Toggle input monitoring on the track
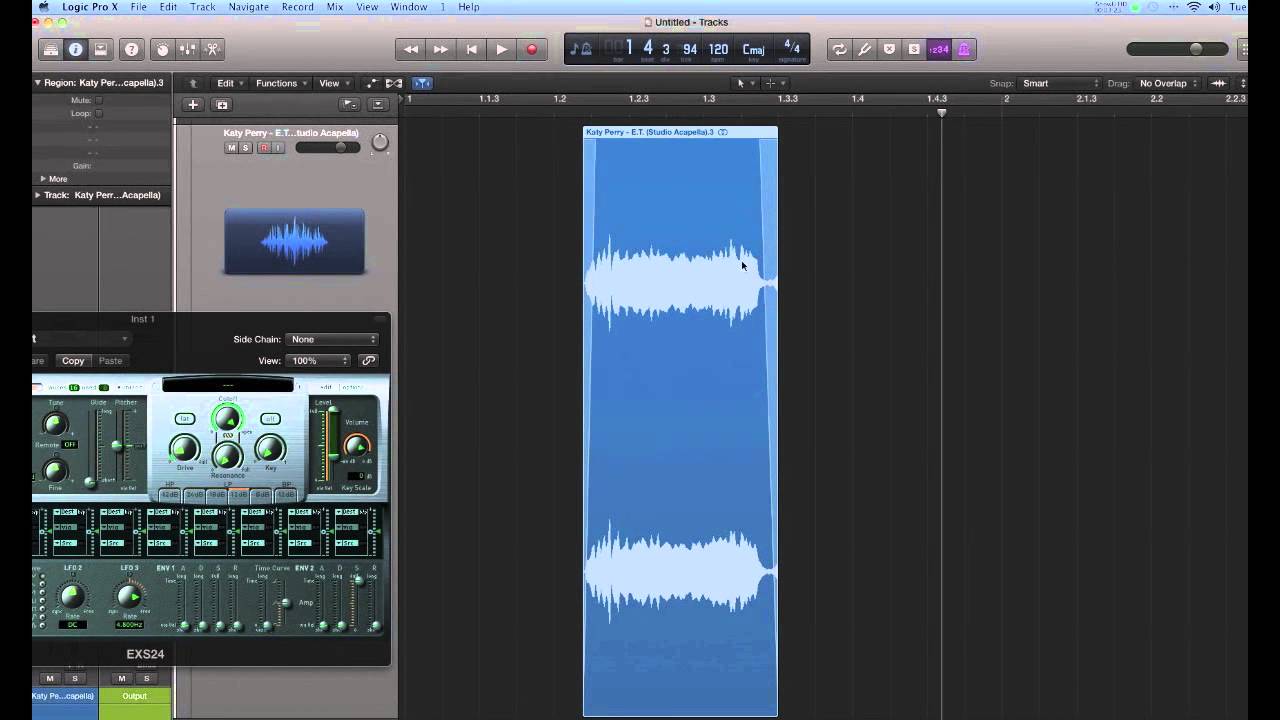 tap(278, 148)
